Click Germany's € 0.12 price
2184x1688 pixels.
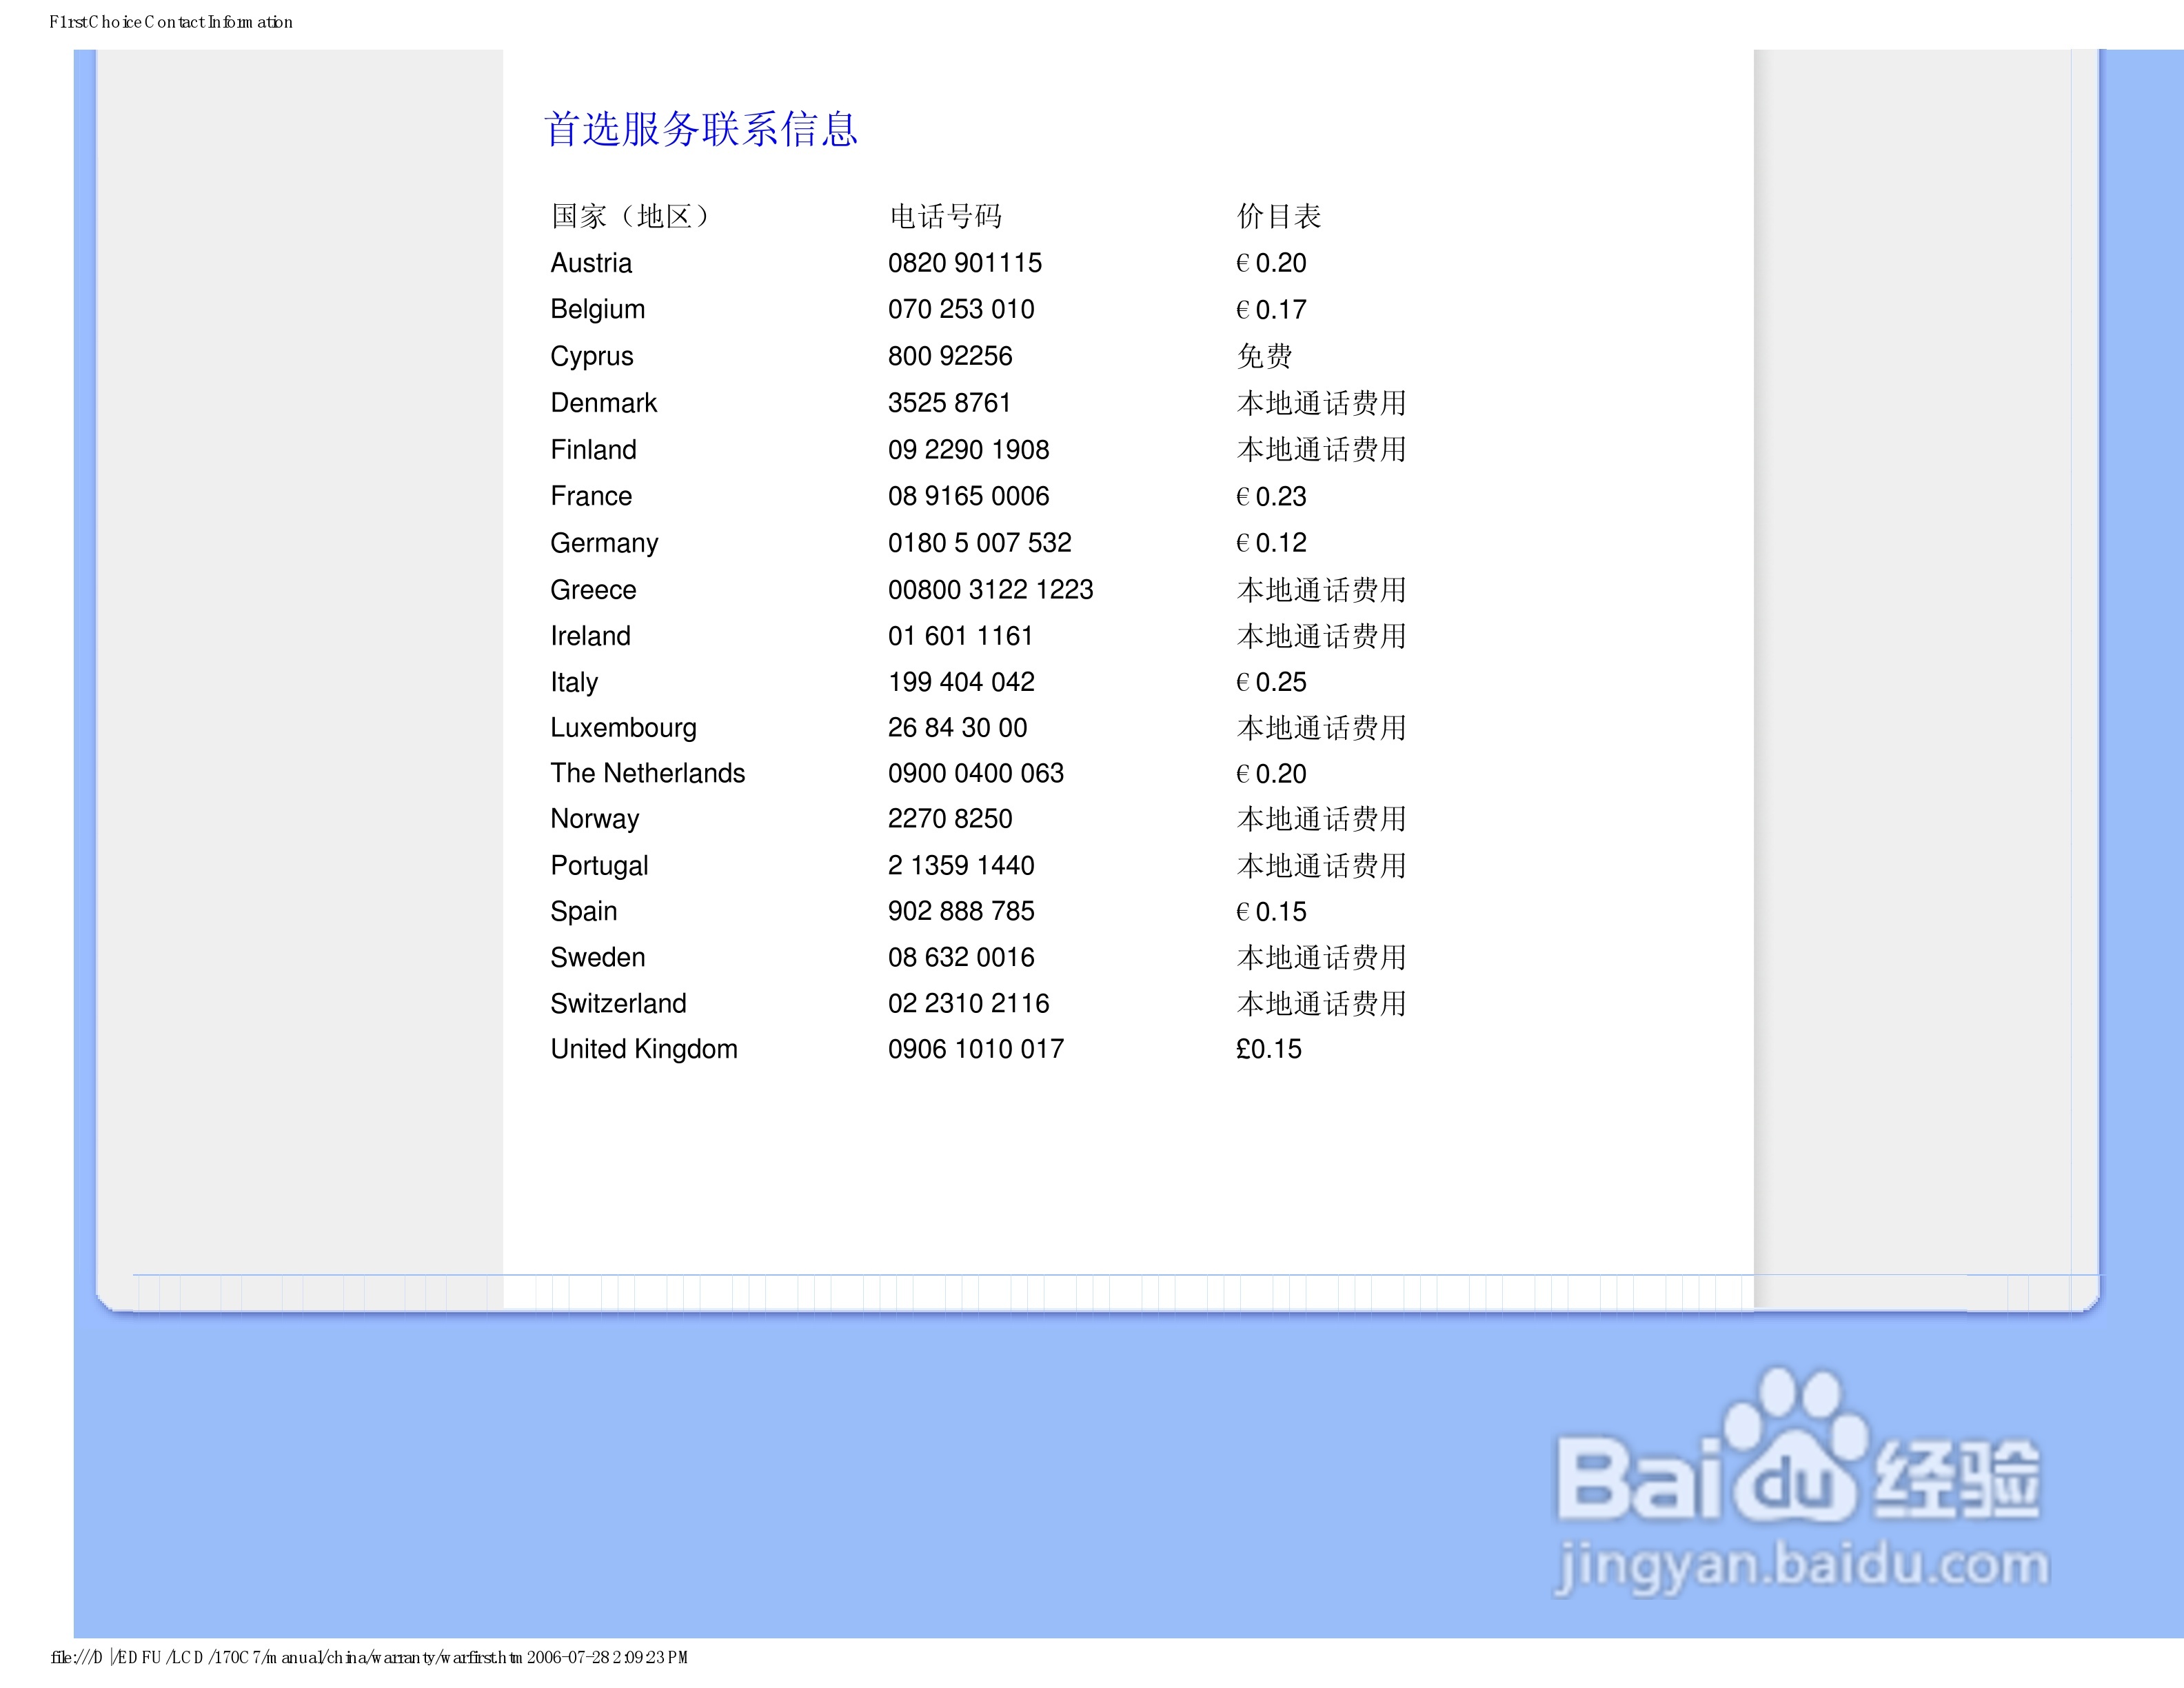coord(1271,543)
